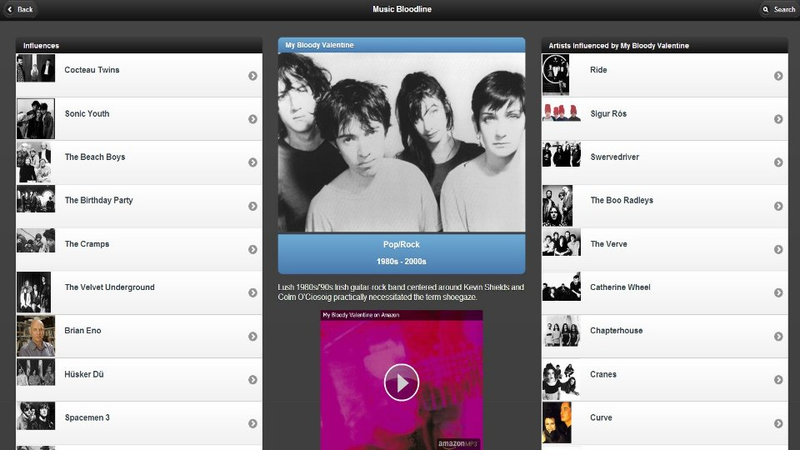Select The Birthday Party thumbnail
The width and height of the screenshot is (800, 450).
point(36,199)
